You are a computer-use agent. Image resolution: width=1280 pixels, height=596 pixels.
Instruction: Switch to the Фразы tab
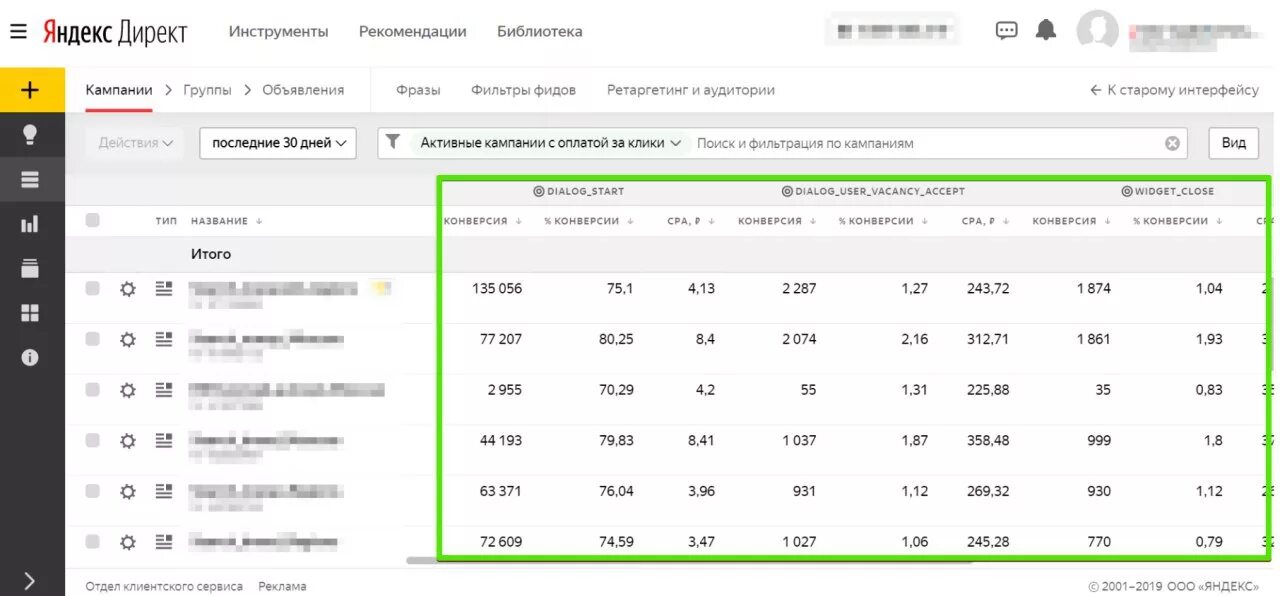click(418, 90)
